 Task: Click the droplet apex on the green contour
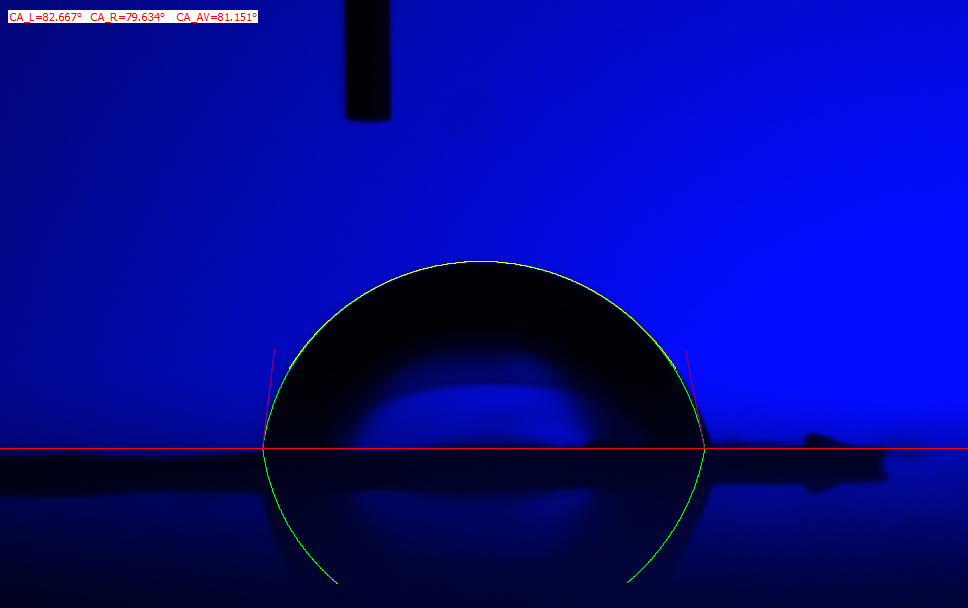(x=482, y=262)
